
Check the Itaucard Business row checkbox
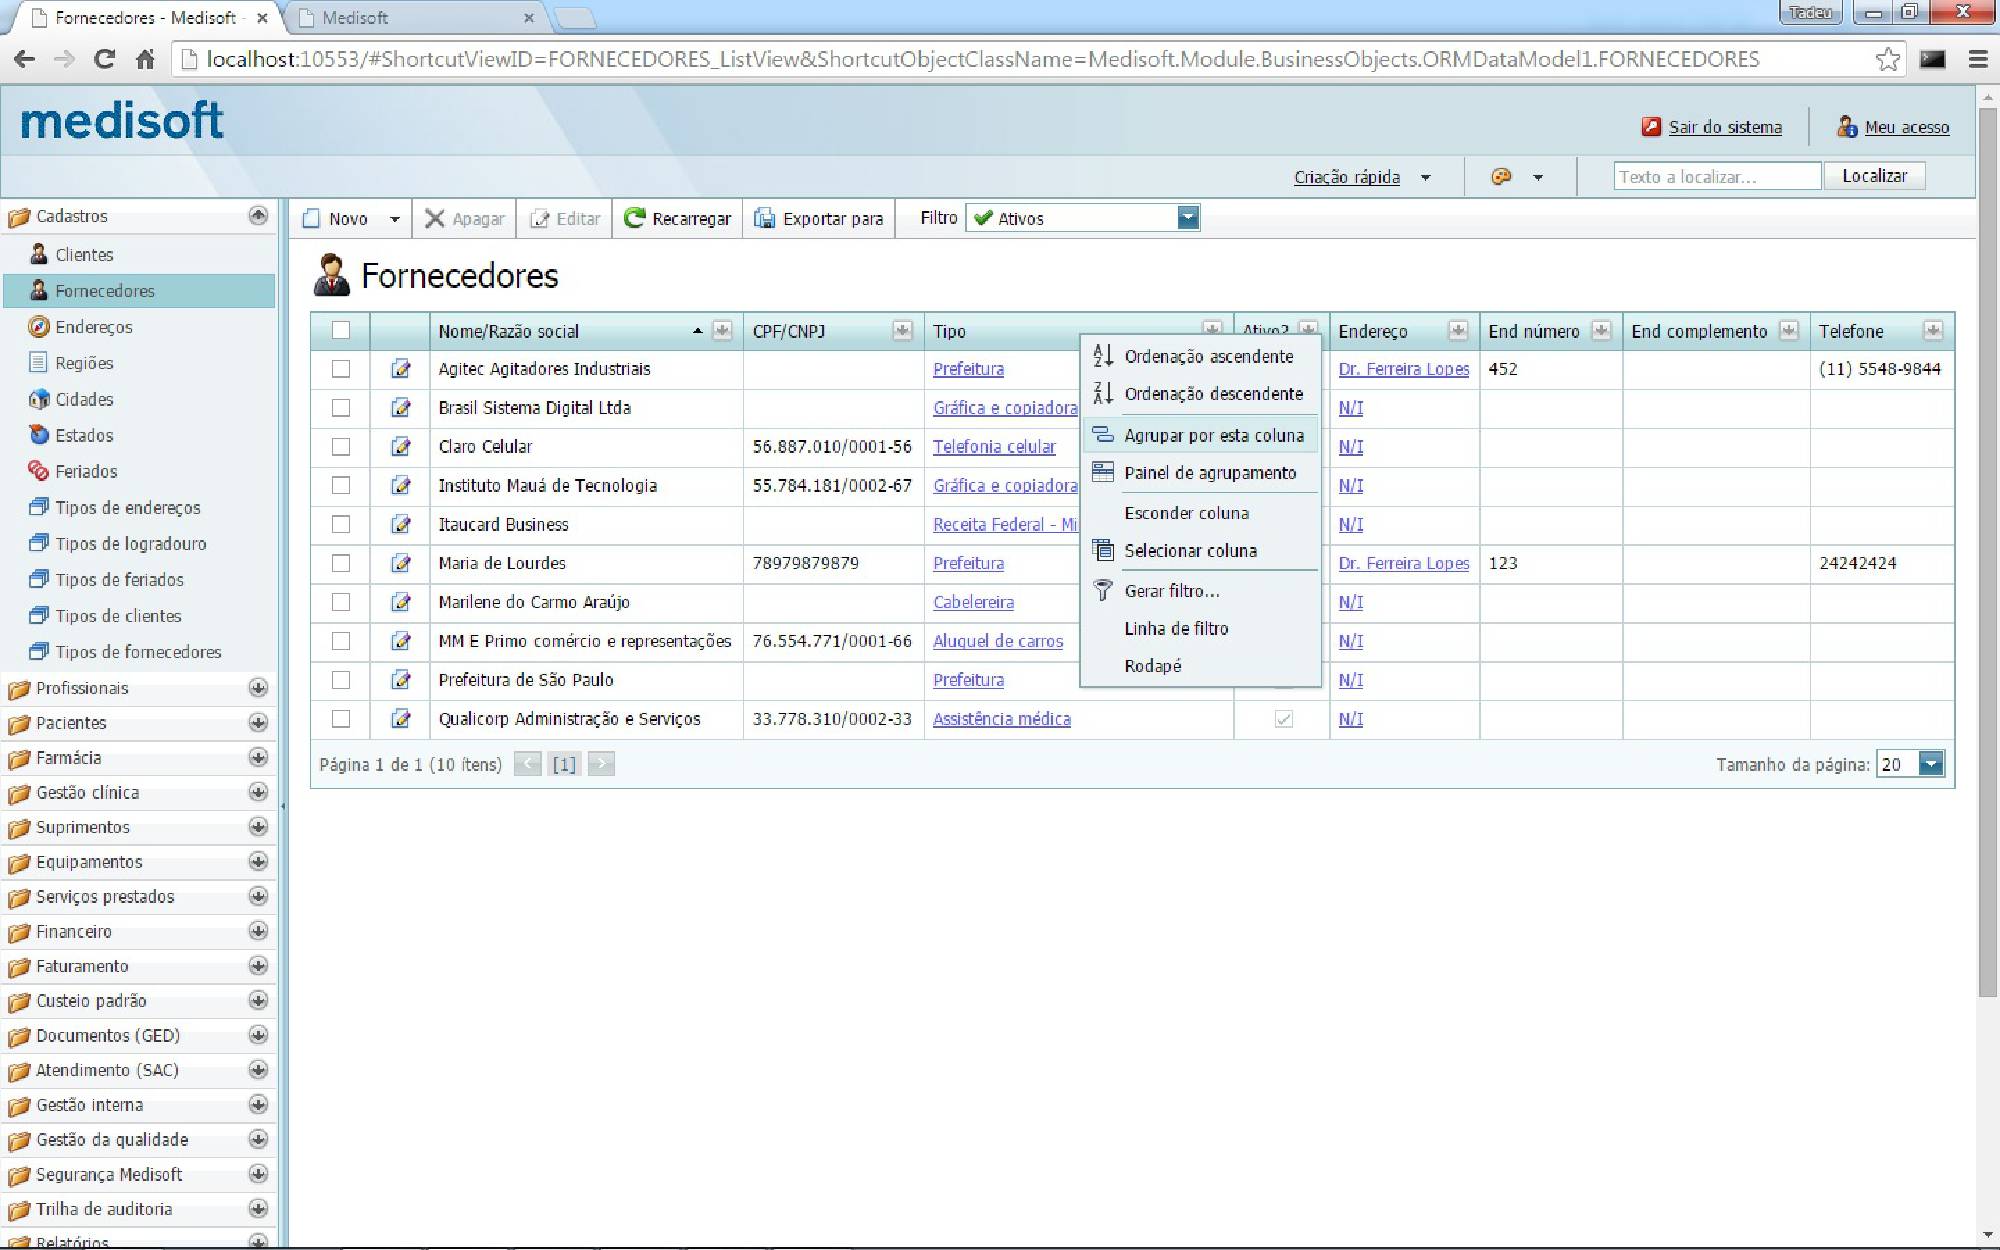(x=341, y=524)
